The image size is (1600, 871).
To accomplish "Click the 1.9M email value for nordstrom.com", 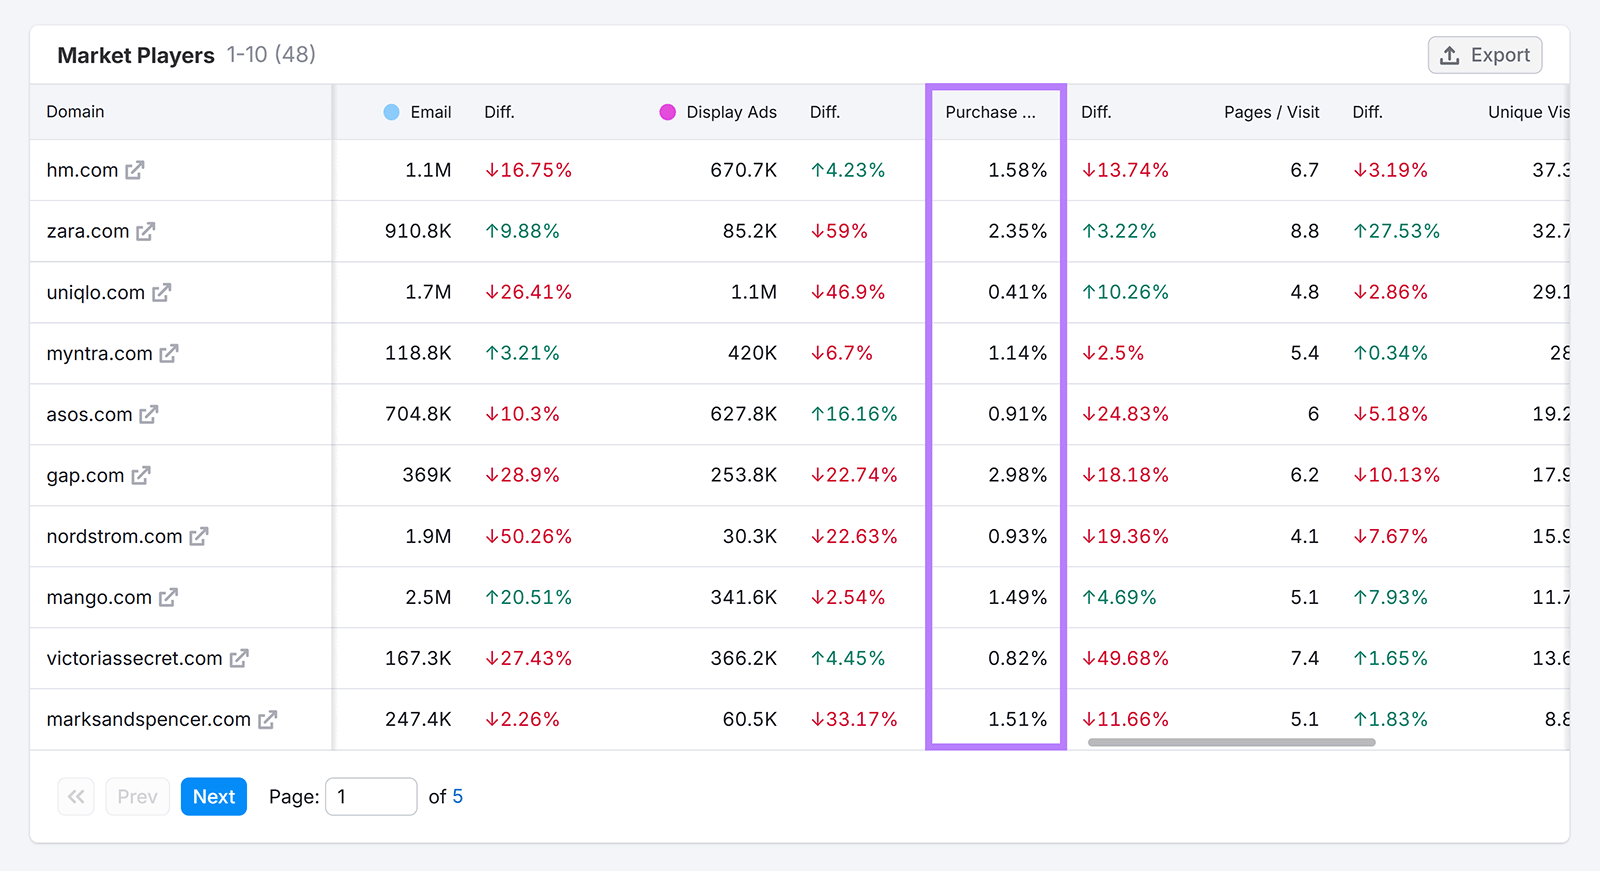I will [x=428, y=536].
